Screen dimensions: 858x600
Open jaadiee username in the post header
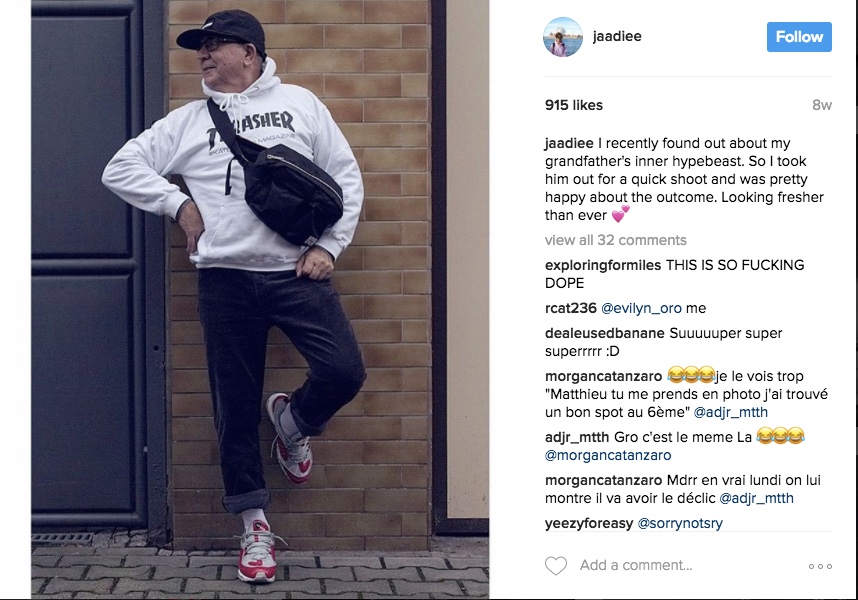click(x=617, y=36)
